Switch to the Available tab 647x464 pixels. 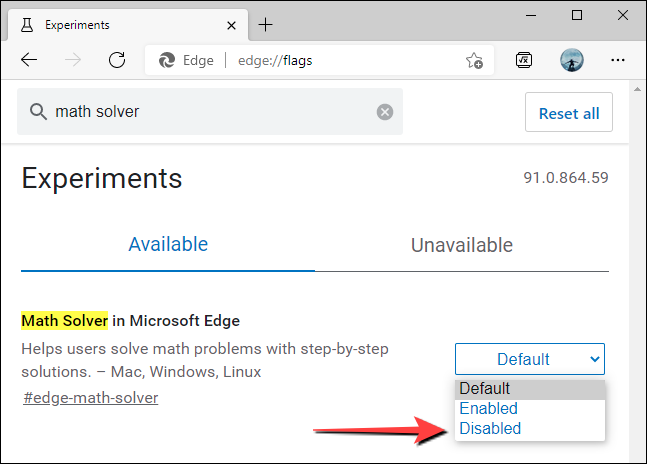click(x=168, y=245)
